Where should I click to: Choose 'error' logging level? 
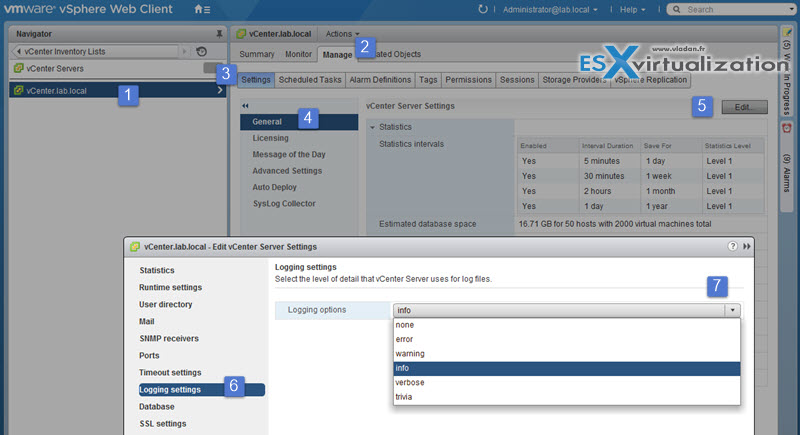click(566, 340)
